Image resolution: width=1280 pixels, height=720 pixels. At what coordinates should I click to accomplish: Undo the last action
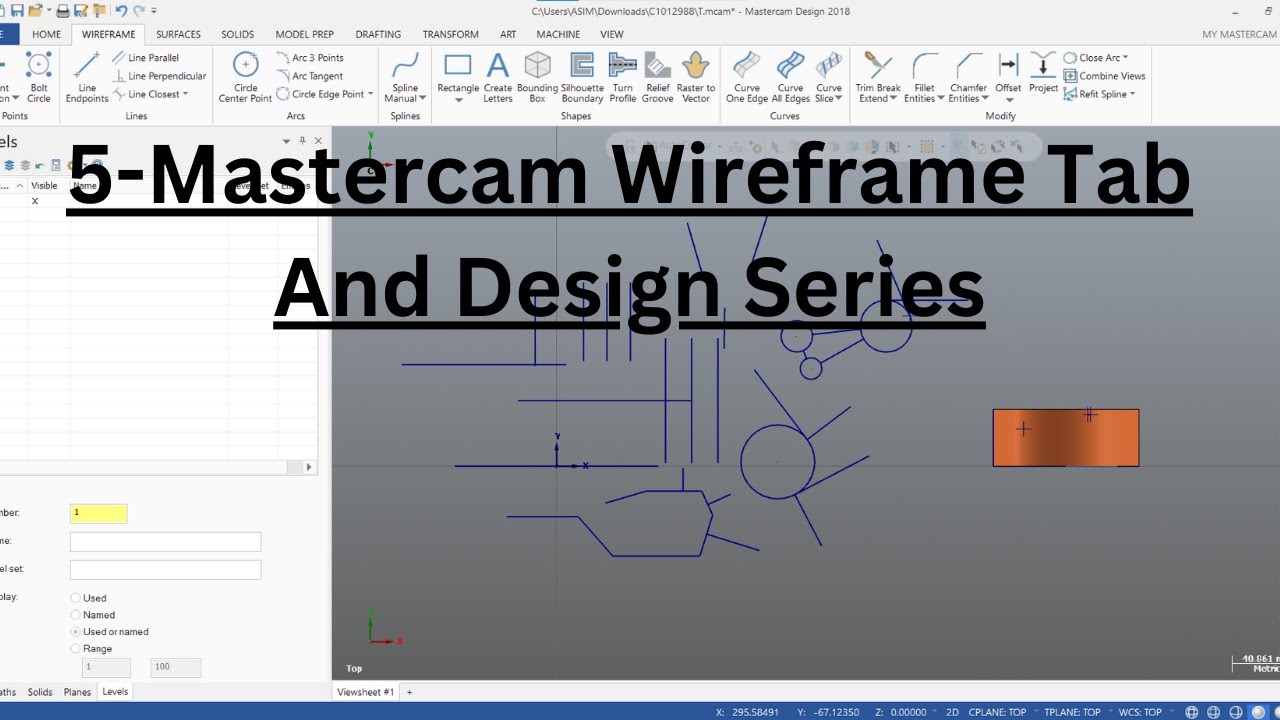click(x=121, y=11)
